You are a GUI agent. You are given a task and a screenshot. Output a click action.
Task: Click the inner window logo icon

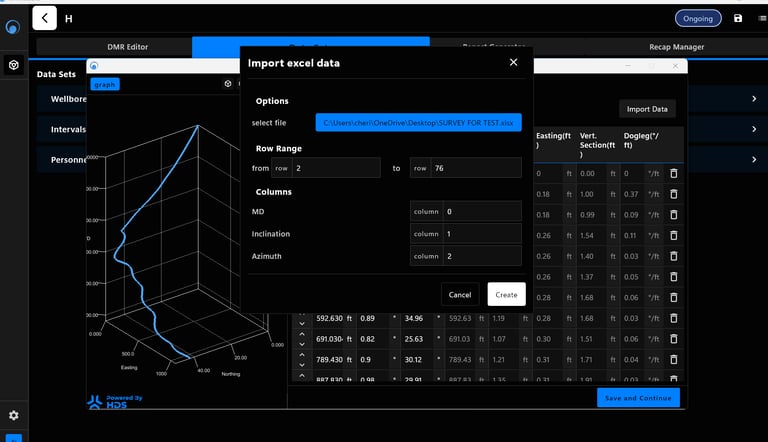click(x=94, y=66)
